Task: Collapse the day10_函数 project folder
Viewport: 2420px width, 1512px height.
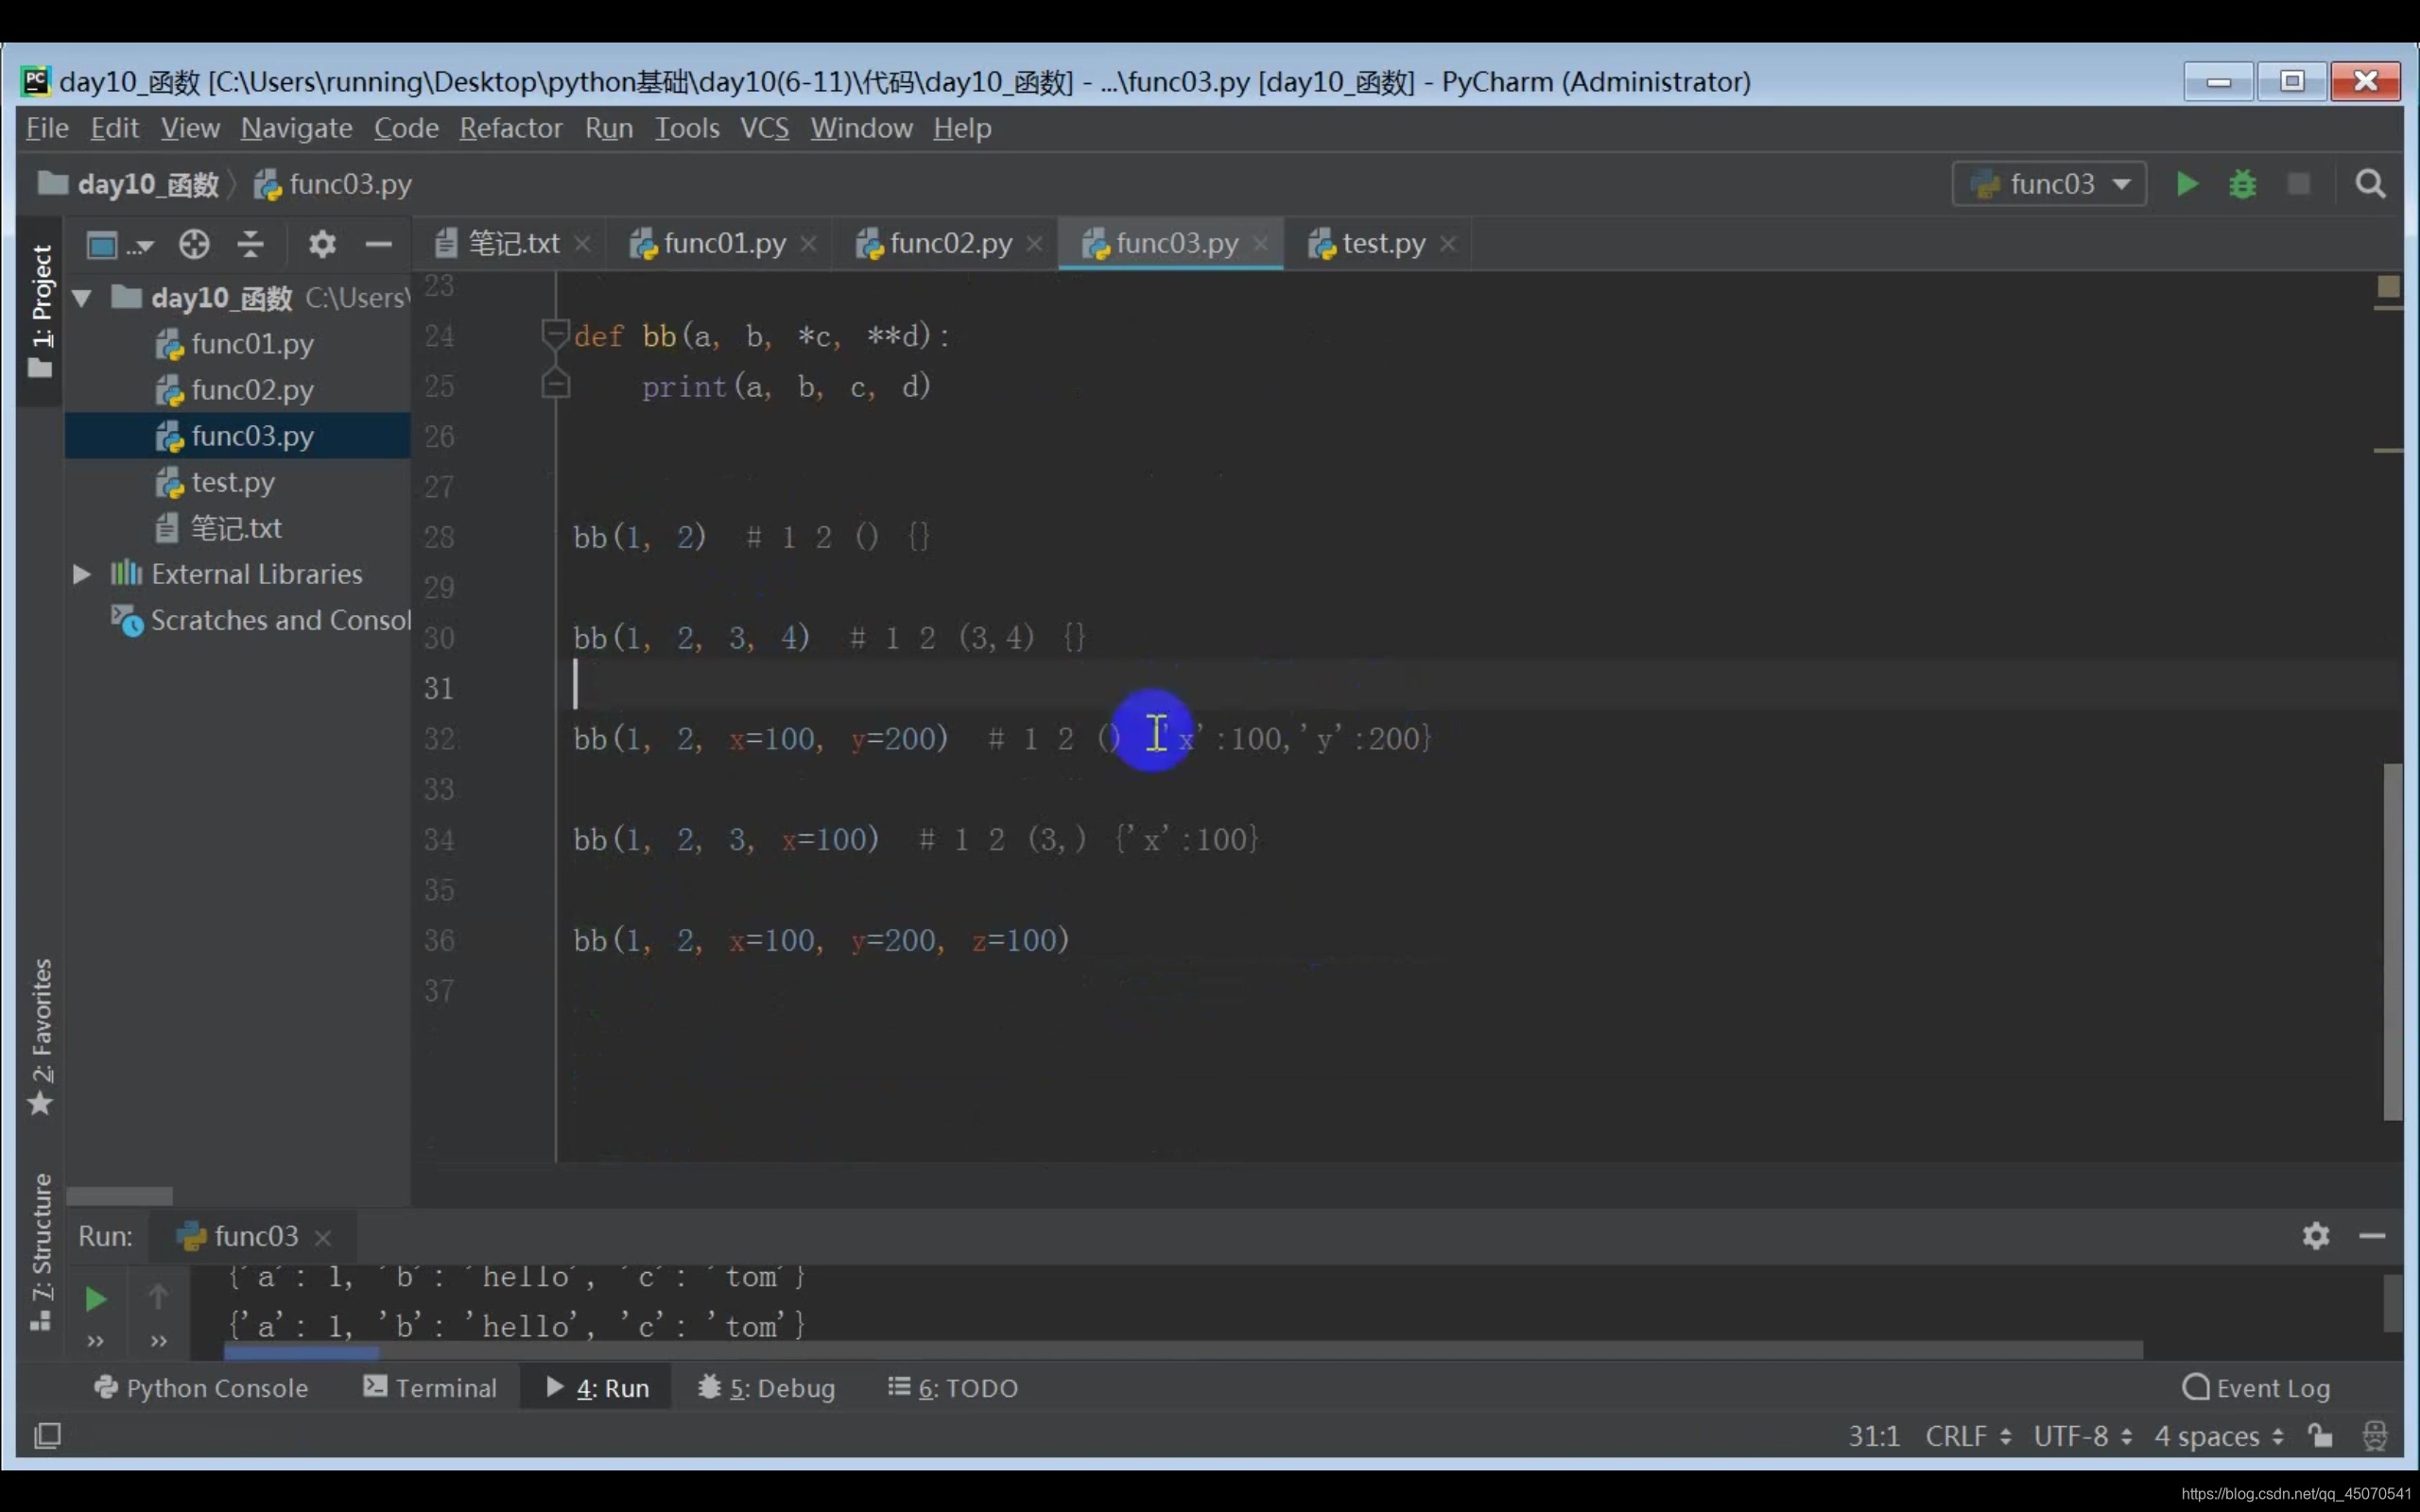Action: point(82,298)
